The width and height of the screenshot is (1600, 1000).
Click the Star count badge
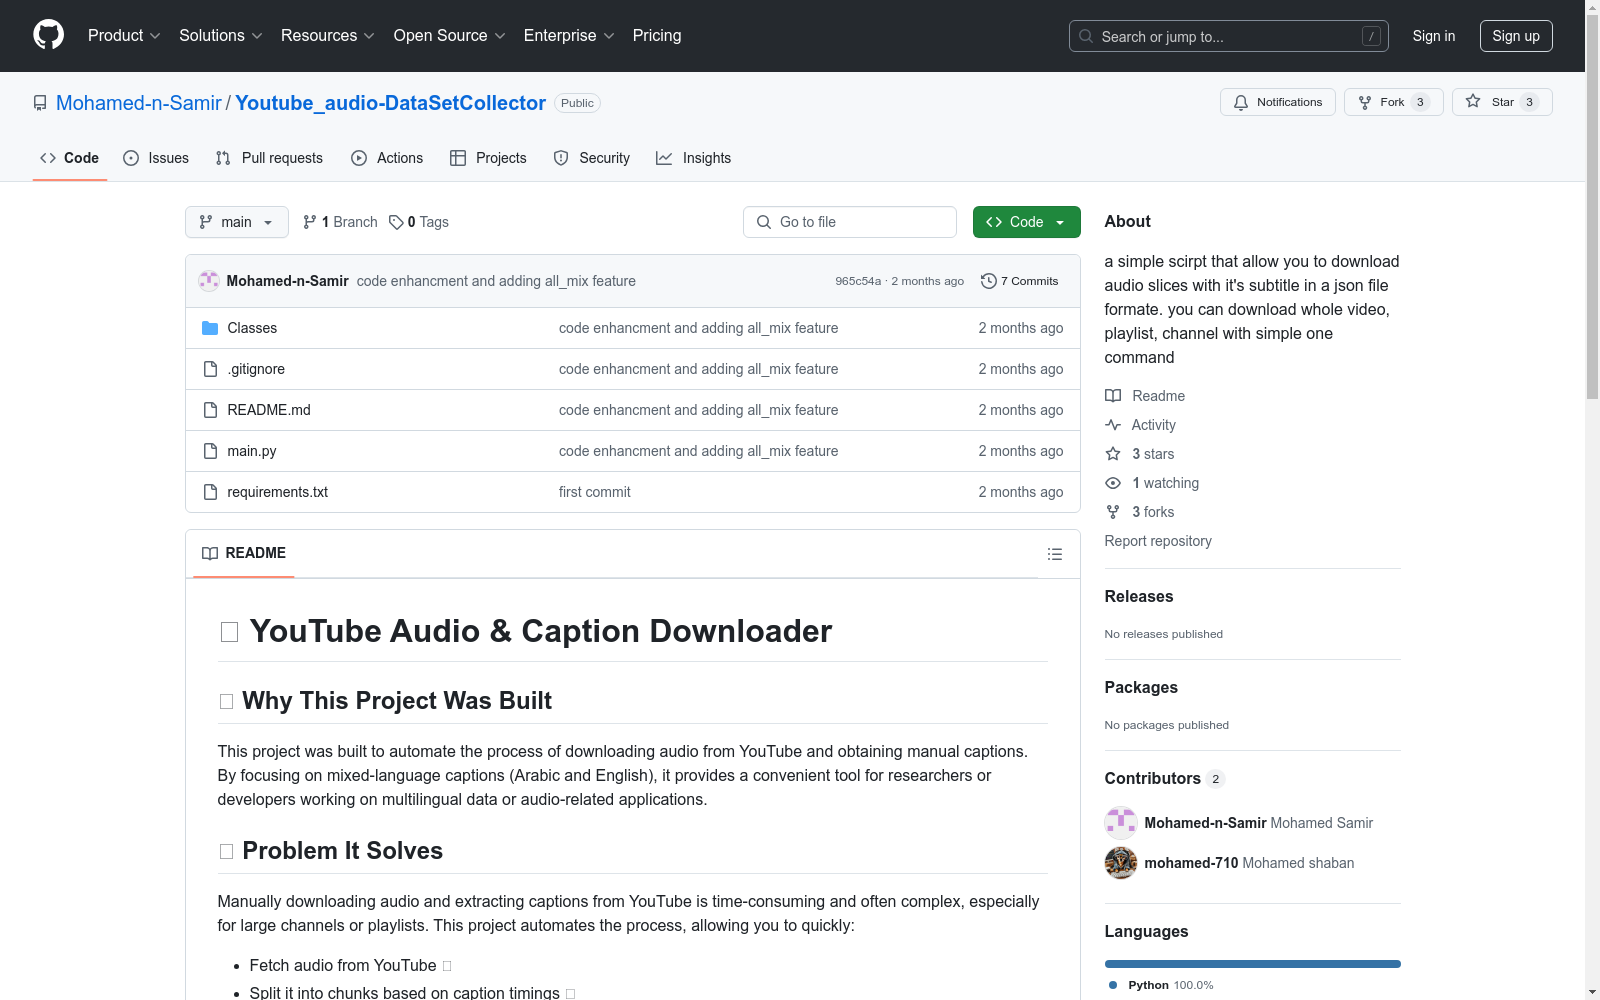click(x=1529, y=102)
